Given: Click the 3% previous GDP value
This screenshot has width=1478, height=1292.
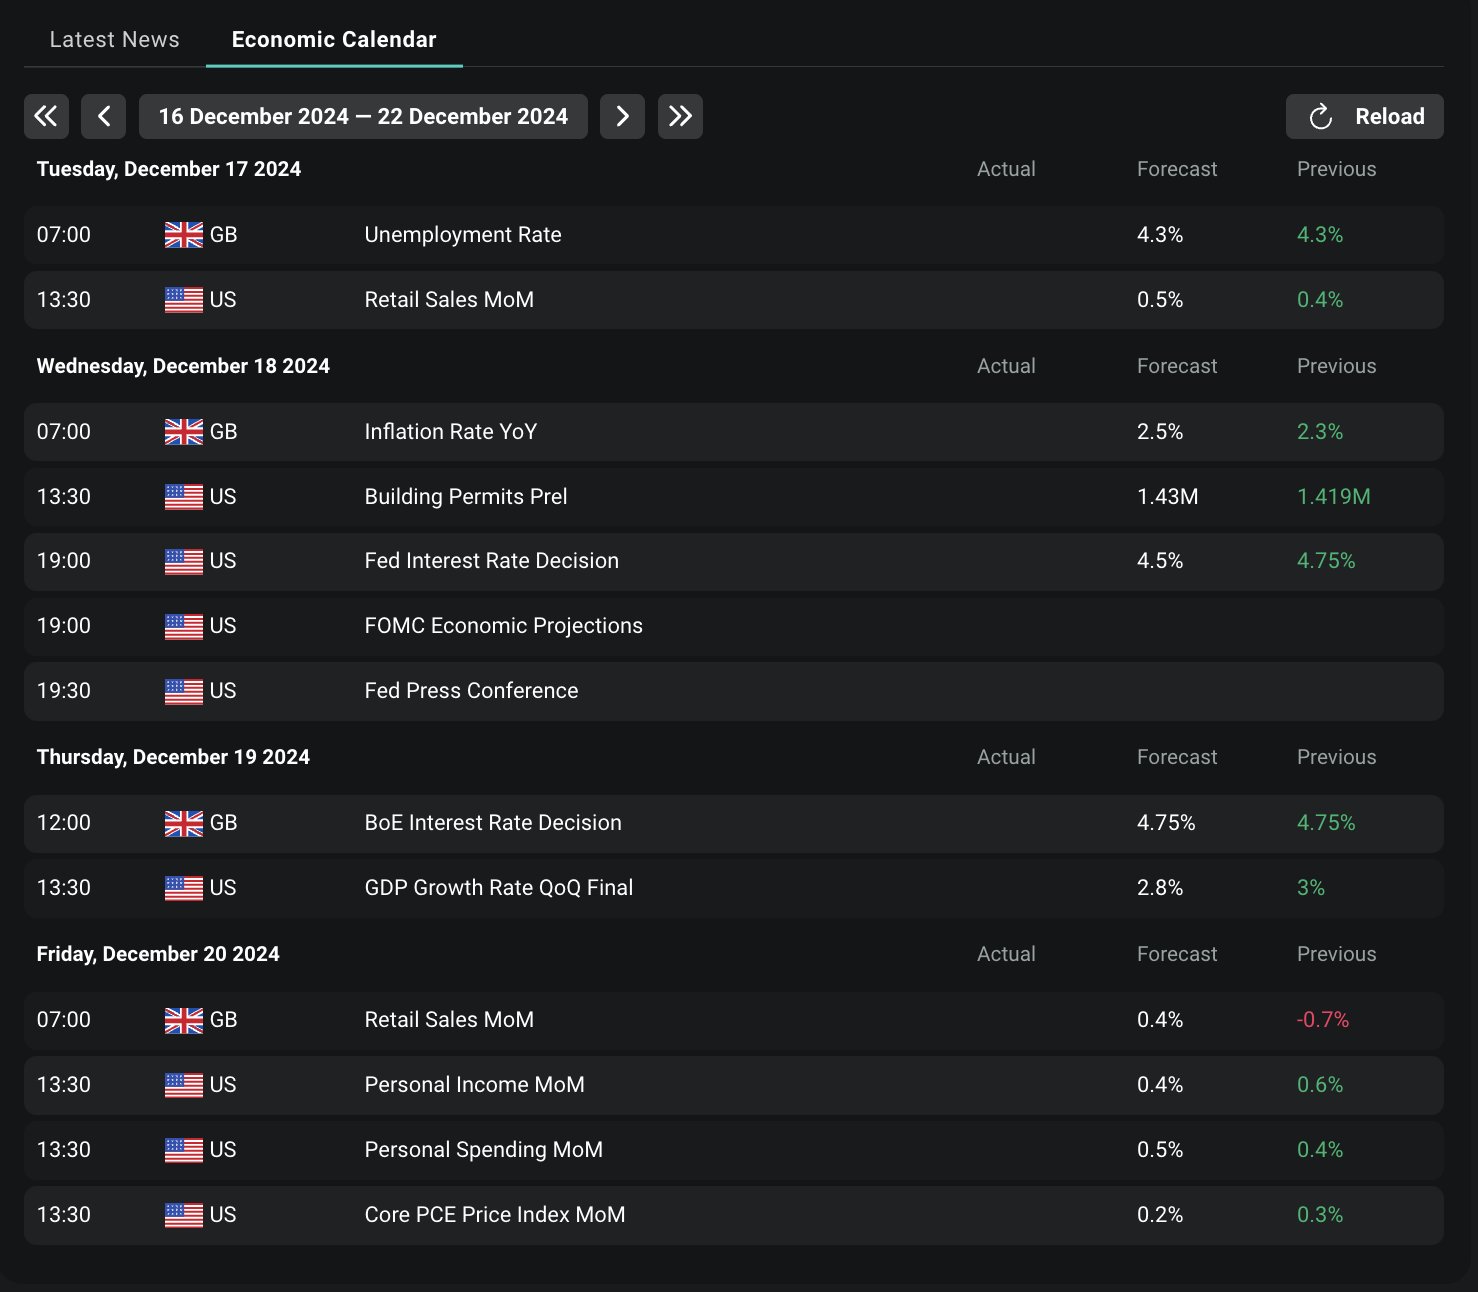Looking at the screenshot, I should pyautogui.click(x=1311, y=888).
